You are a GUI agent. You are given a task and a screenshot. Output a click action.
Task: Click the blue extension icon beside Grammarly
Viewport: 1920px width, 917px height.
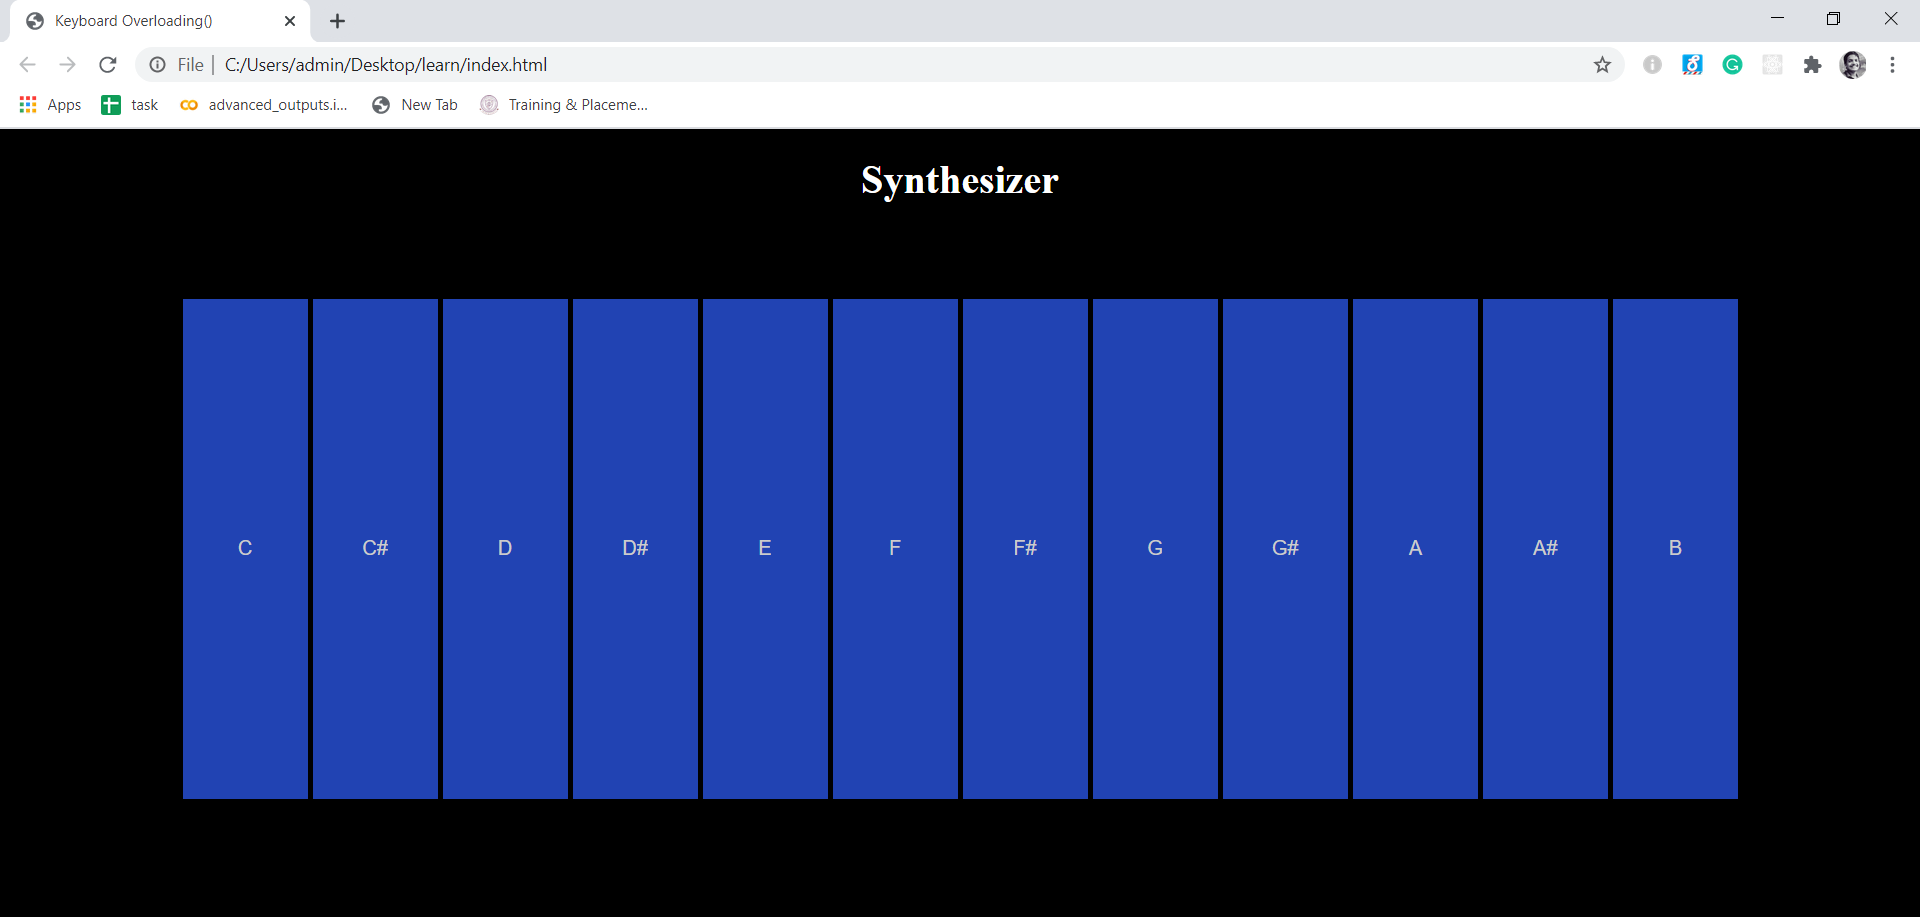pos(1693,64)
